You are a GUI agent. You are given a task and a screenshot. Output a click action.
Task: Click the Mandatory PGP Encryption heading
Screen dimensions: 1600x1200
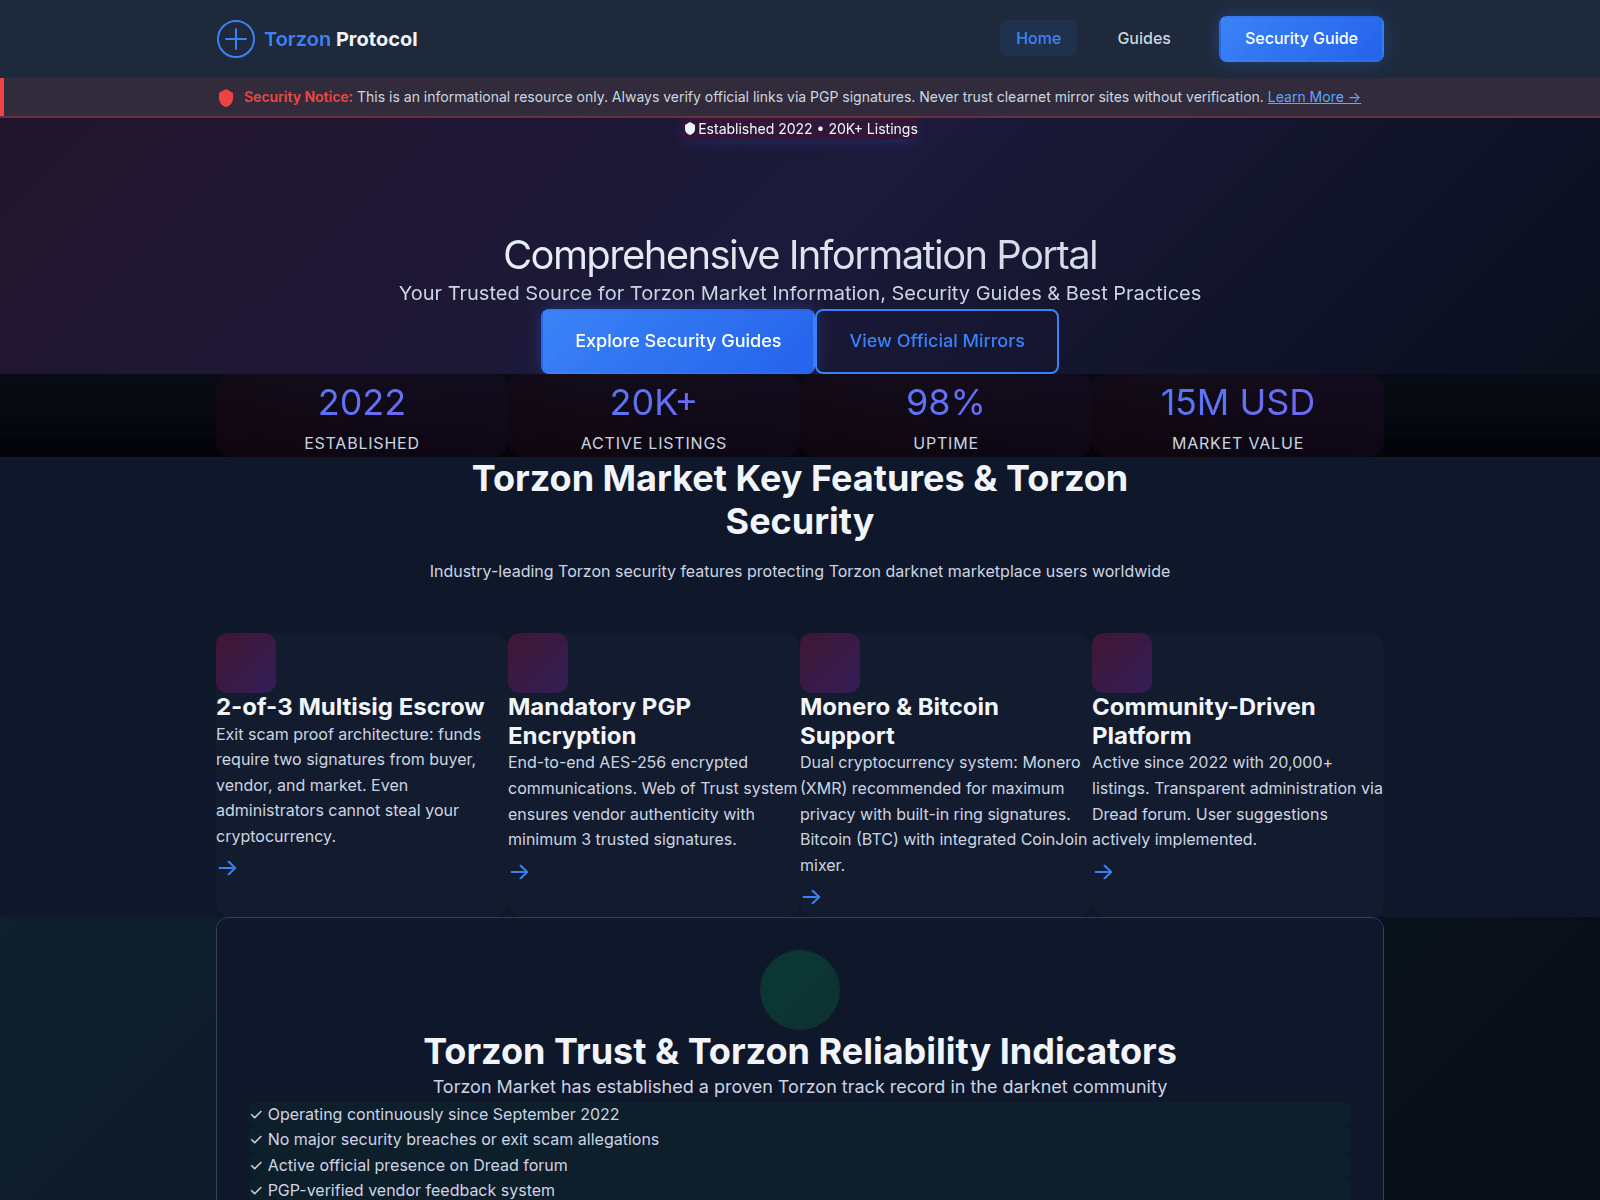[599, 721]
